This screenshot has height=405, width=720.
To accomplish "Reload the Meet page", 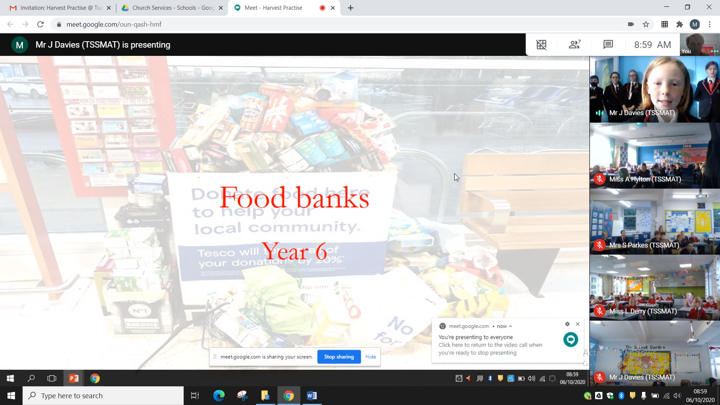I will 40,24.
